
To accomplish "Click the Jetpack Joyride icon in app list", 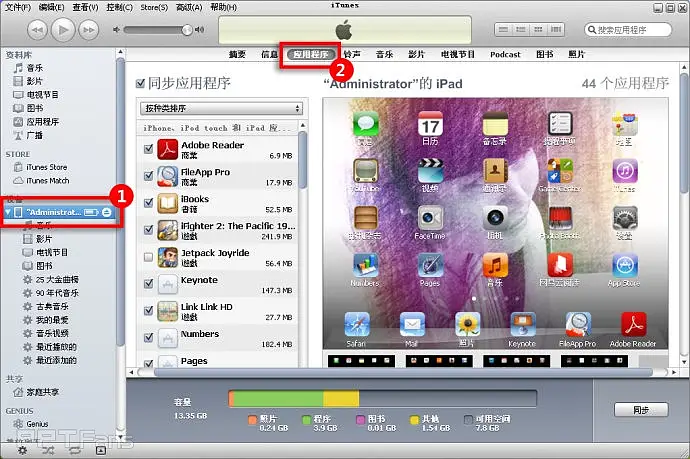I will [167, 257].
